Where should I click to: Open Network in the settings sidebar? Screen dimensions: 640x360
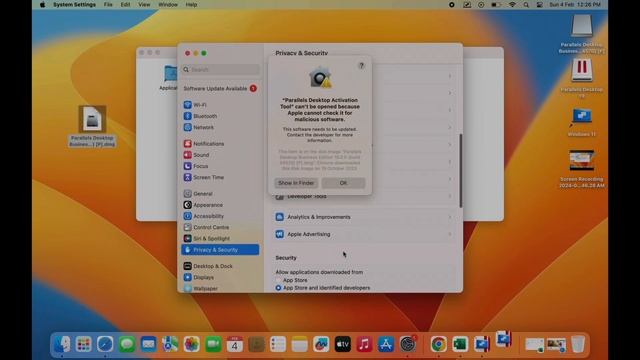(x=199, y=127)
